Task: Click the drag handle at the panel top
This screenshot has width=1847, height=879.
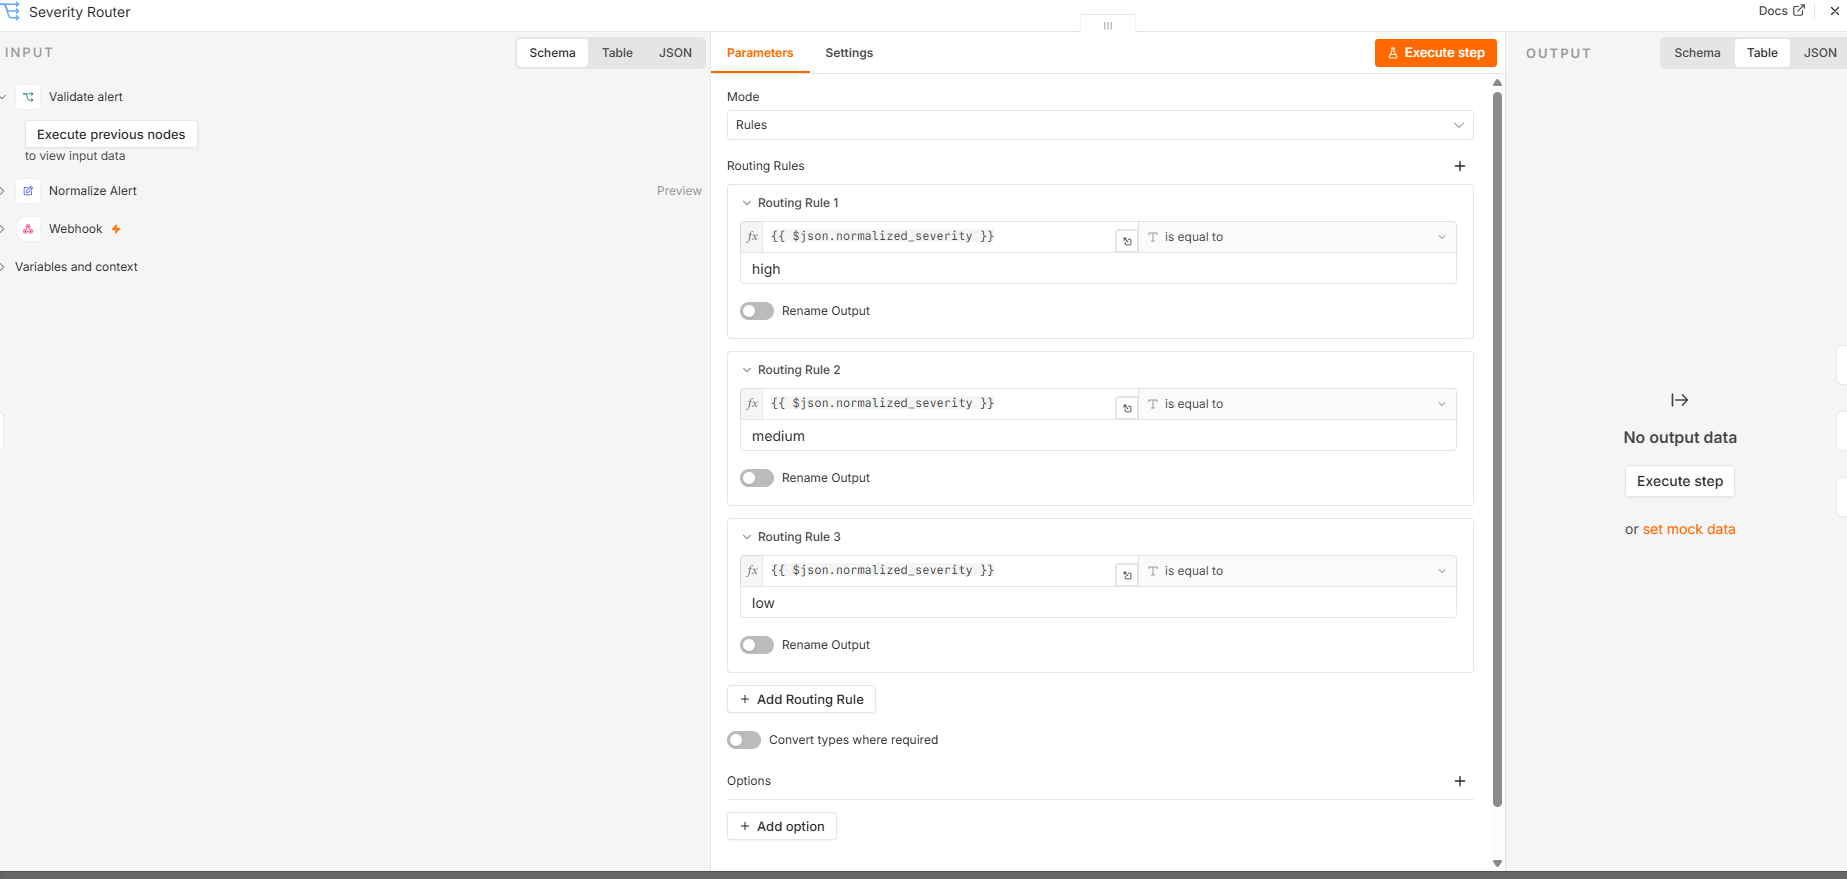Action: point(1108,25)
